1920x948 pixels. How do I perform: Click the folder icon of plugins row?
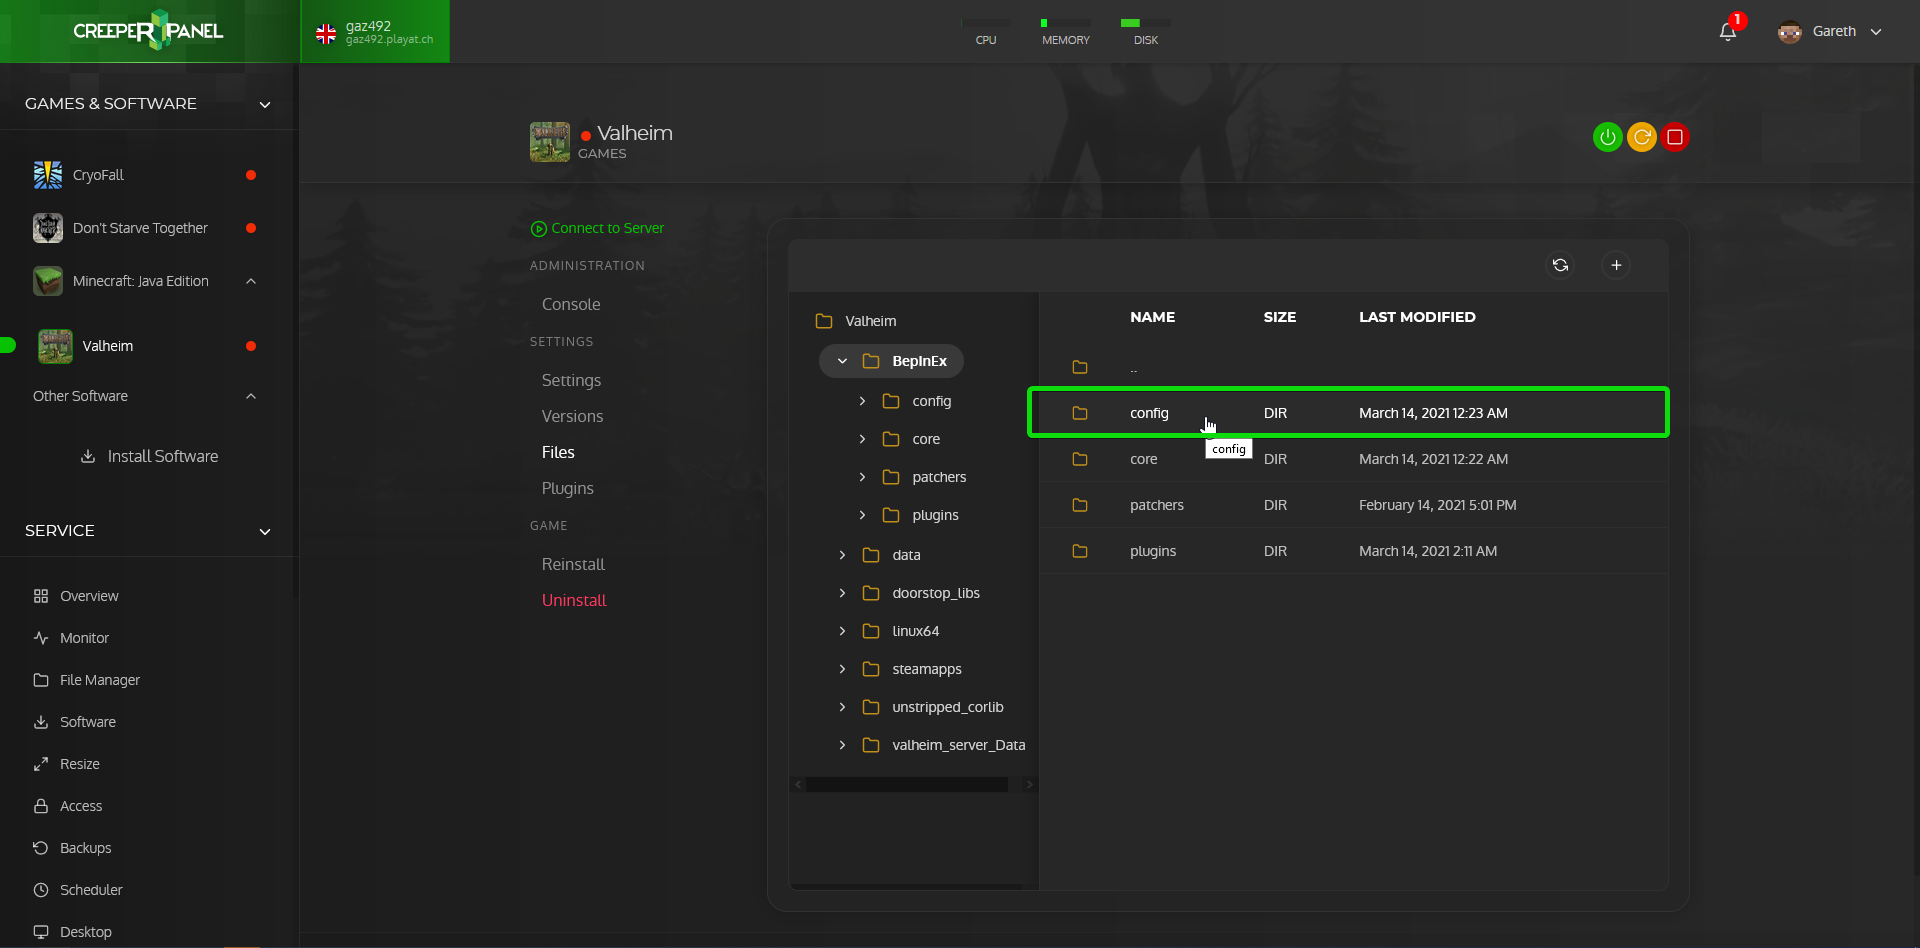coord(1080,551)
